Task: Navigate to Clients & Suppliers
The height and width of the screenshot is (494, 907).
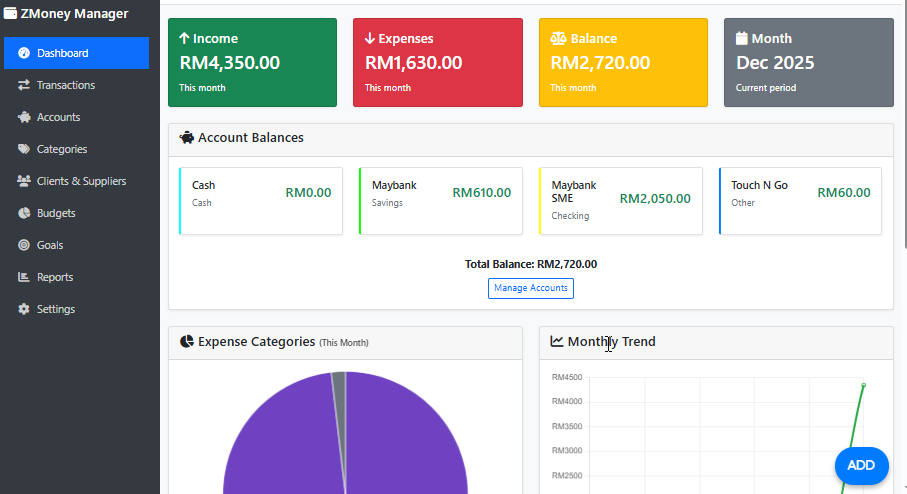Action: pos(76,181)
